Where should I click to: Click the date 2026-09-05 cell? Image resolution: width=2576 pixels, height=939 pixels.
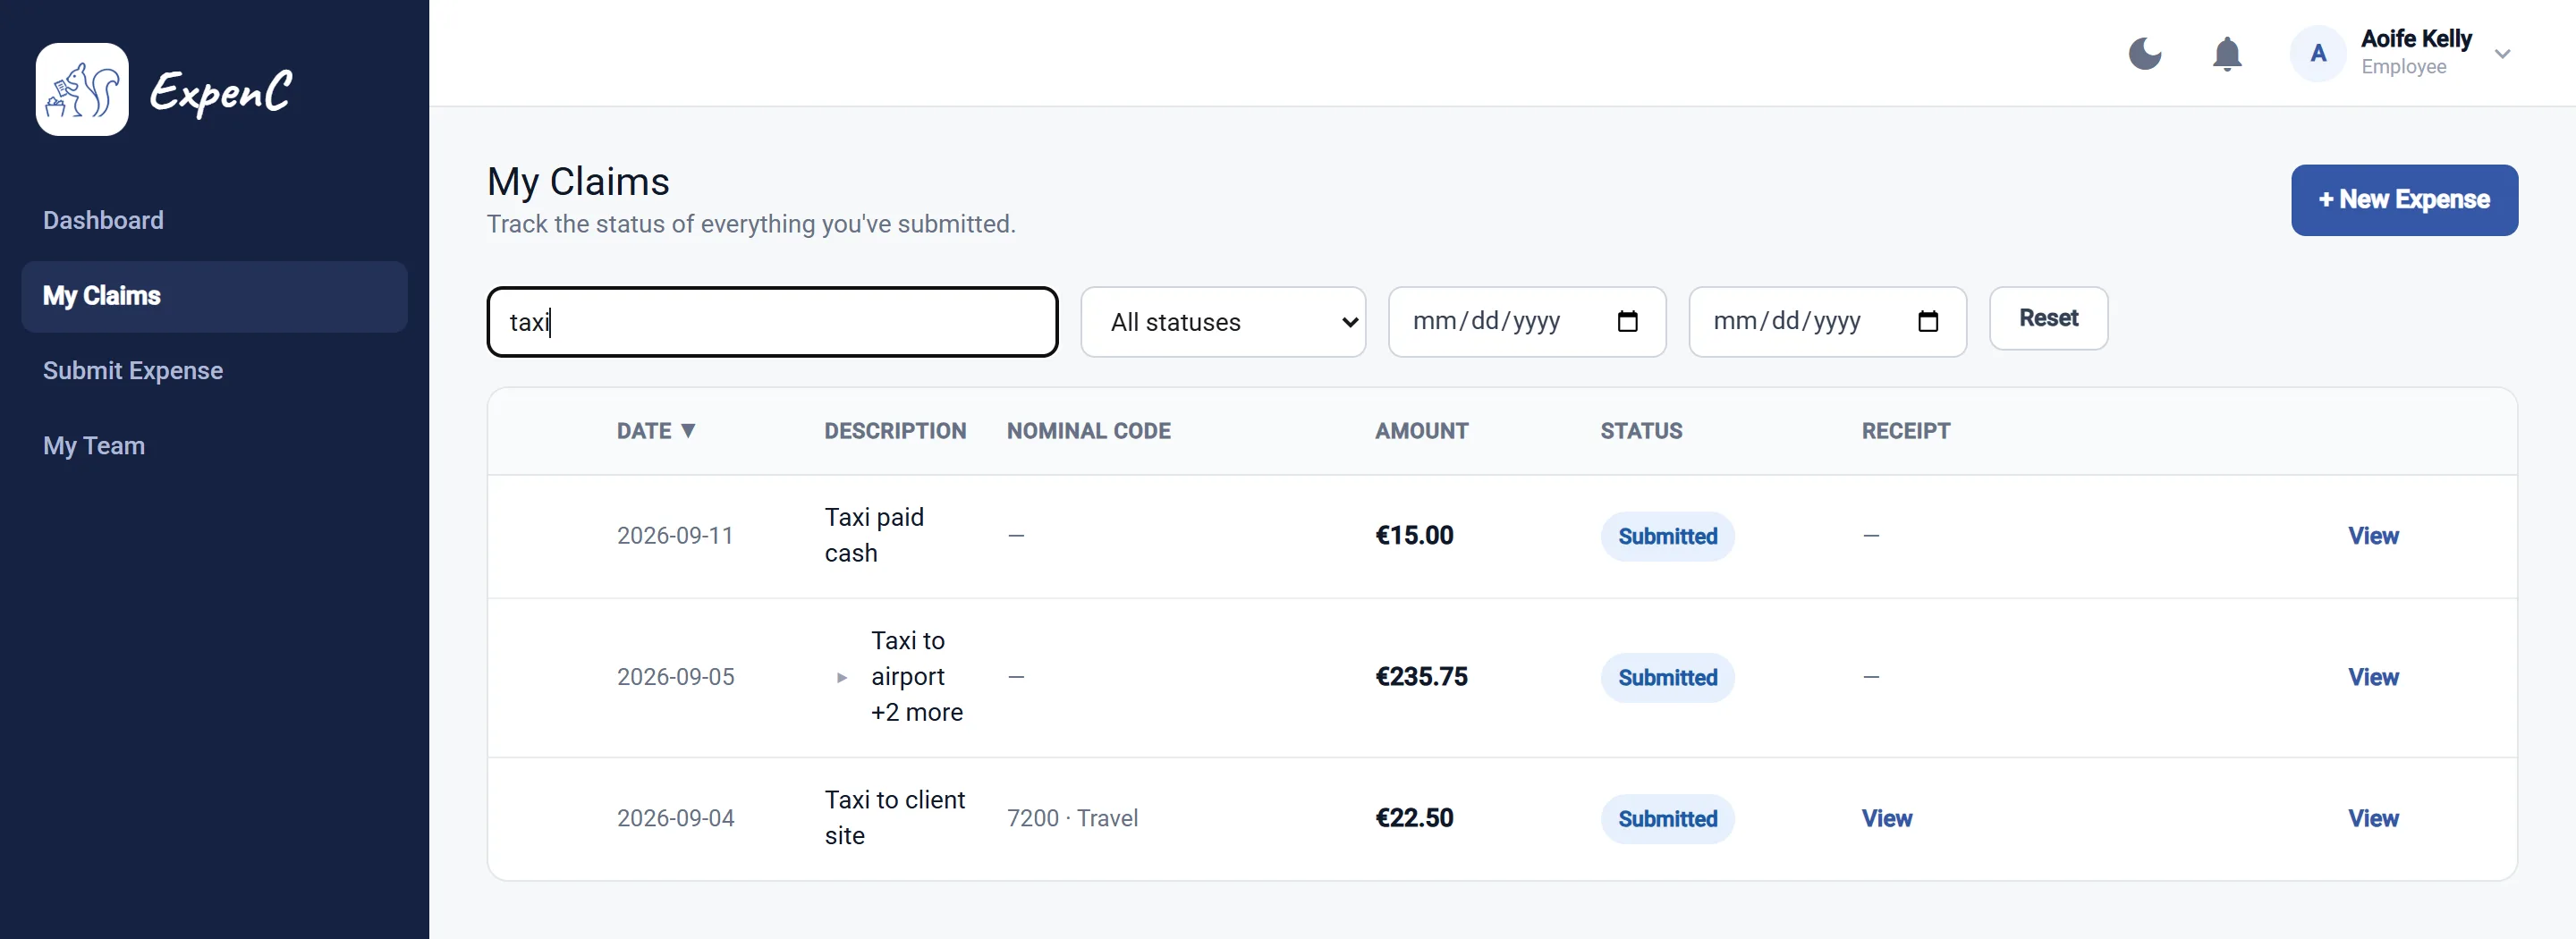click(x=675, y=677)
